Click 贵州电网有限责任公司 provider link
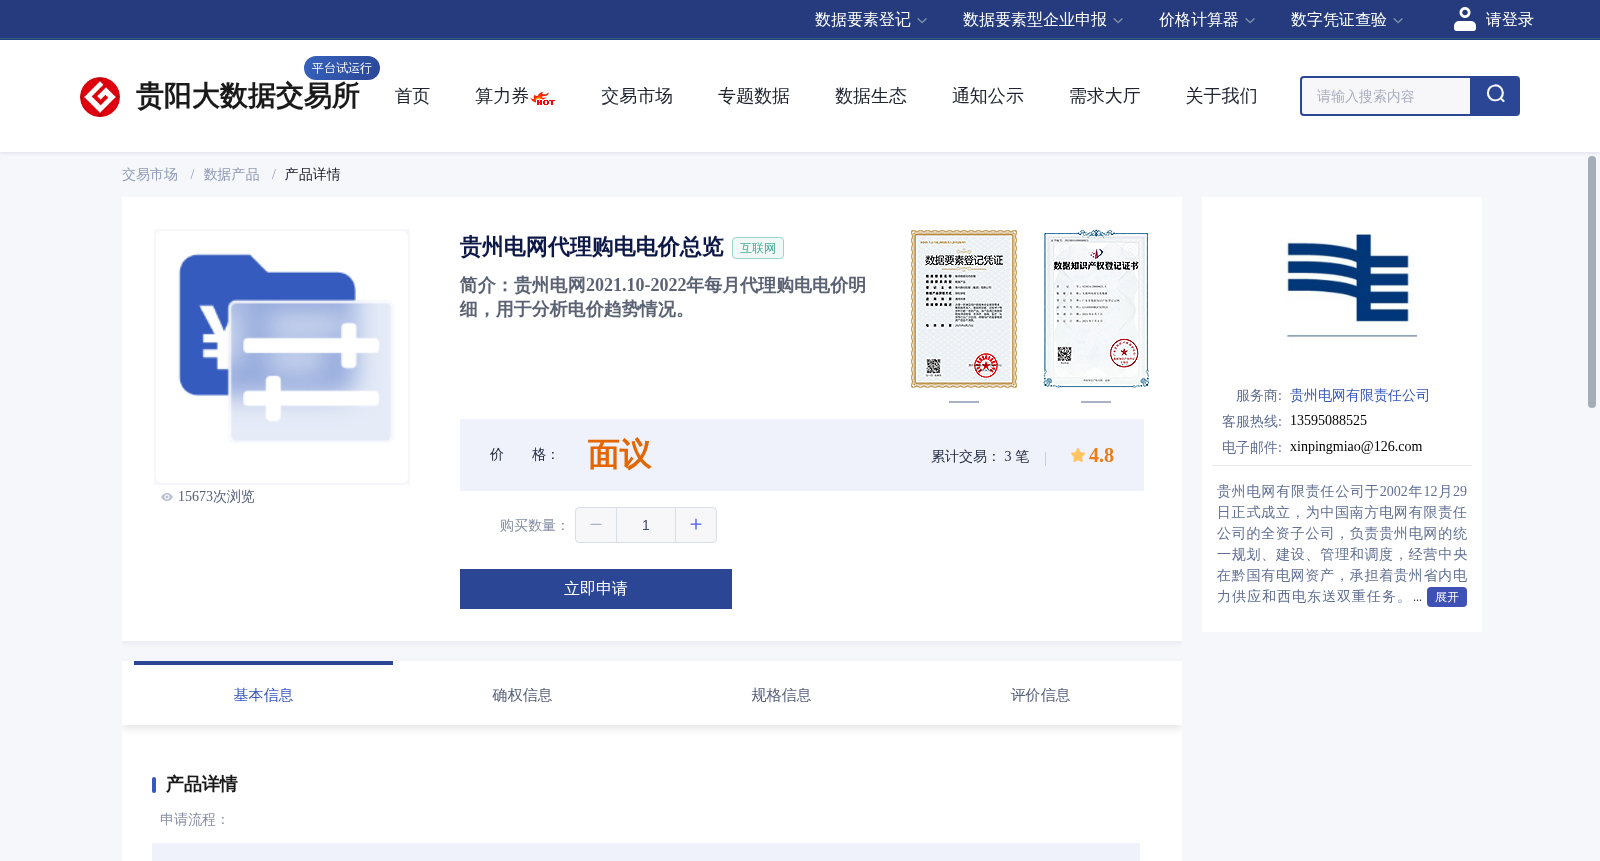The width and height of the screenshot is (1600, 861). [x=1360, y=396]
